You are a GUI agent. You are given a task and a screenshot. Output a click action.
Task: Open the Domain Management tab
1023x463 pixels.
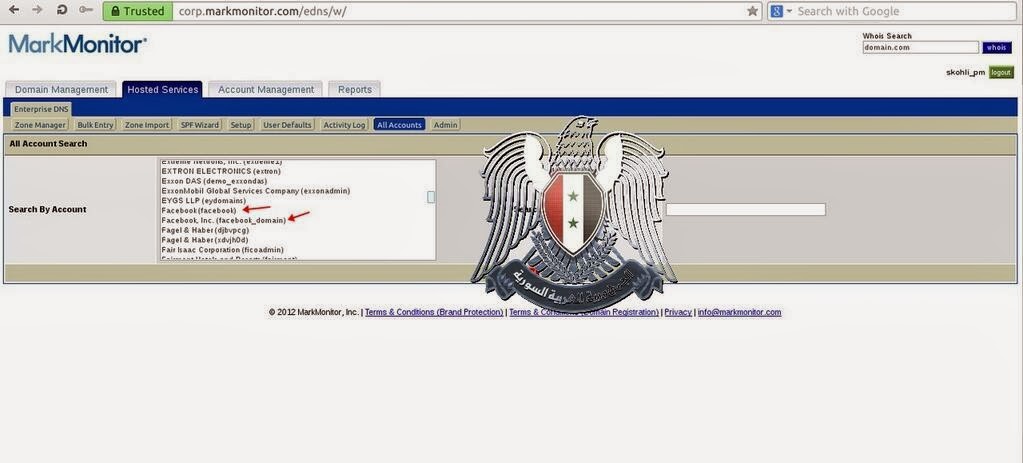click(61, 89)
